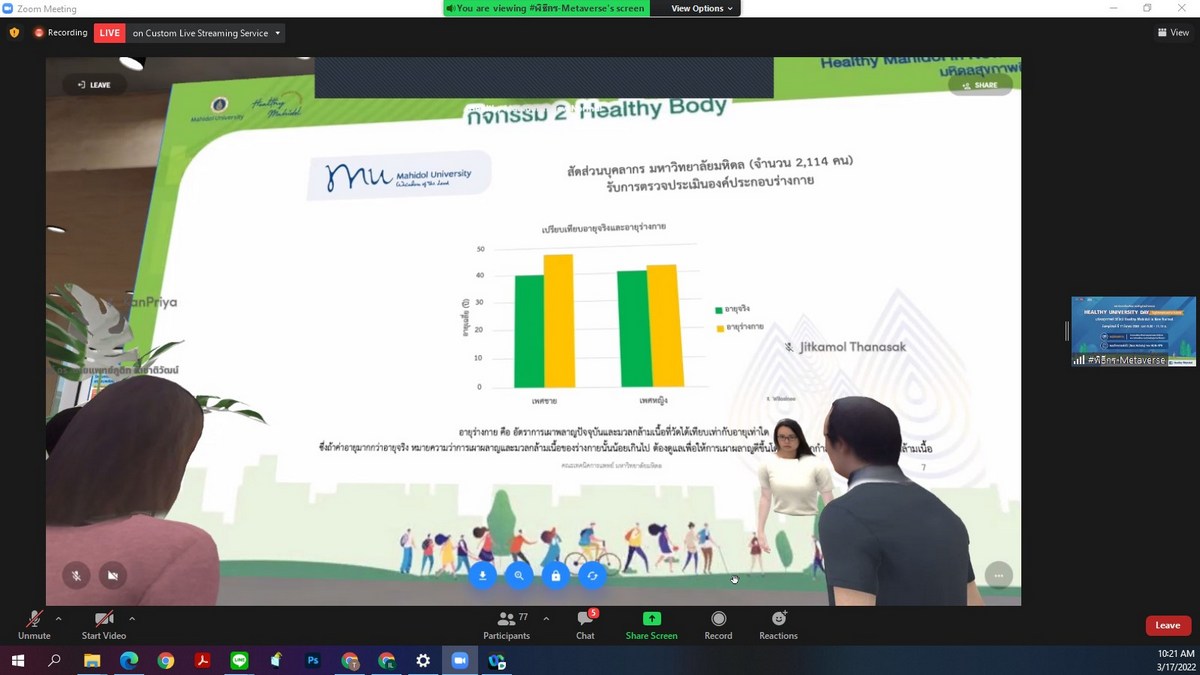
Task: Expand video options arrow beside Start Video
Action: click(132, 619)
